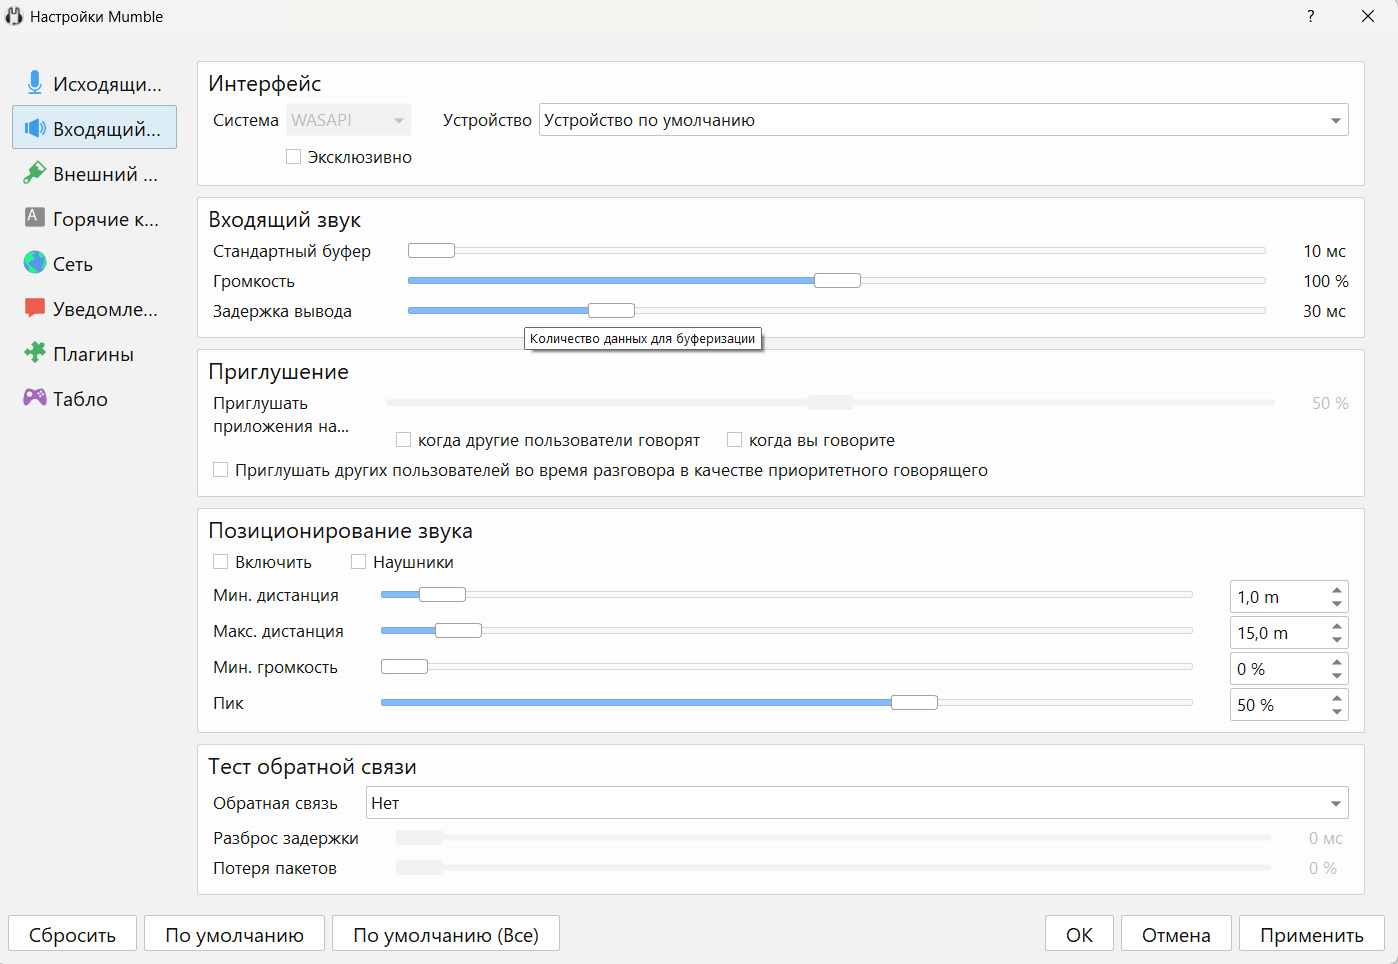The height and width of the screenshot is (964, 1398).
Task: Increase Макс. дистанция with up arrow
Action: tap(1337, 626)
